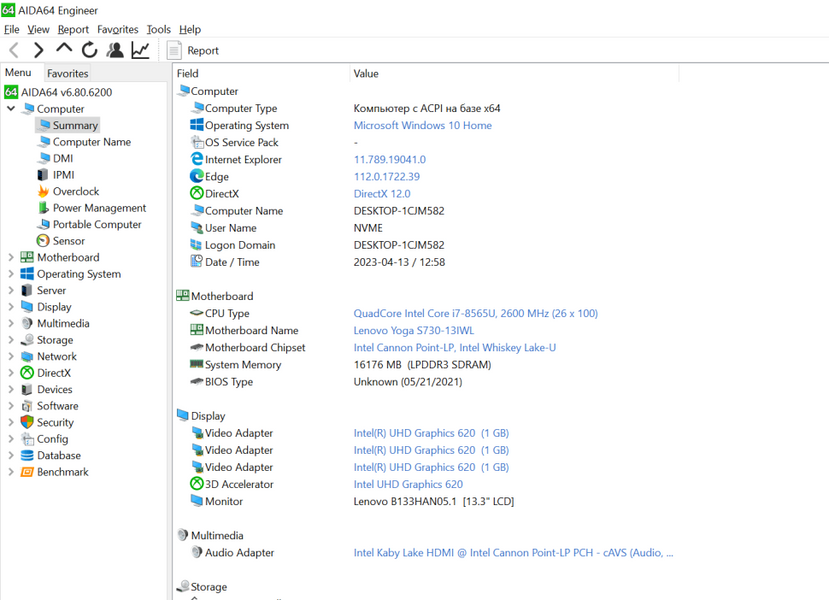Viewport: 829px width, 600px height.
Task: Expand the Security tree node
Action: point(11,422)
